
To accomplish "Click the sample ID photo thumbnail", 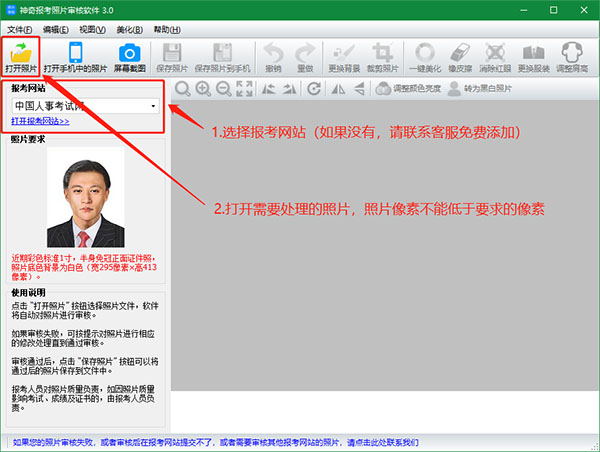I will (x=85, y=200).
